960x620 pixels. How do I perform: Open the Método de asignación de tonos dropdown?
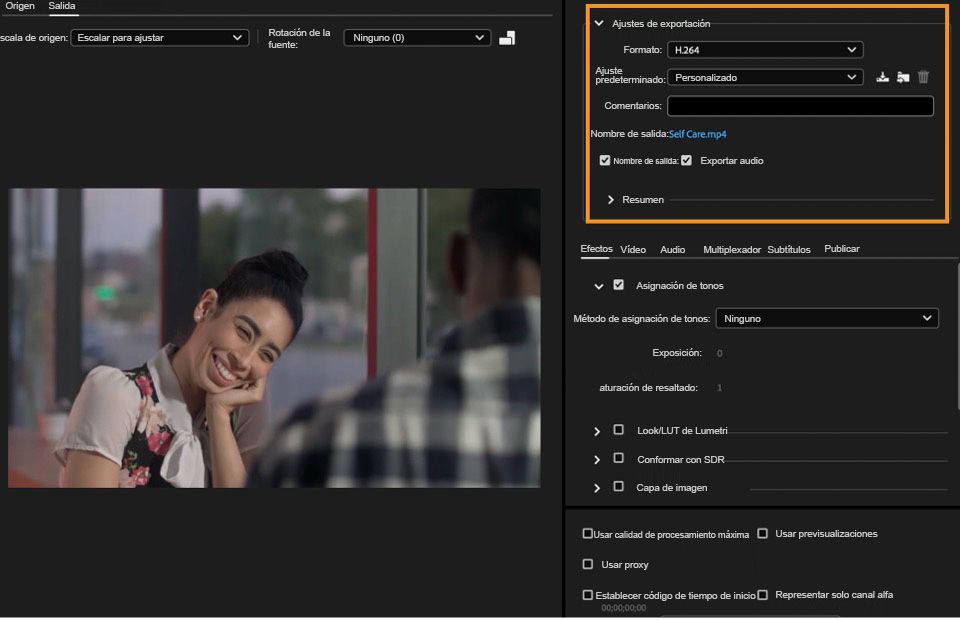[827, 319]
